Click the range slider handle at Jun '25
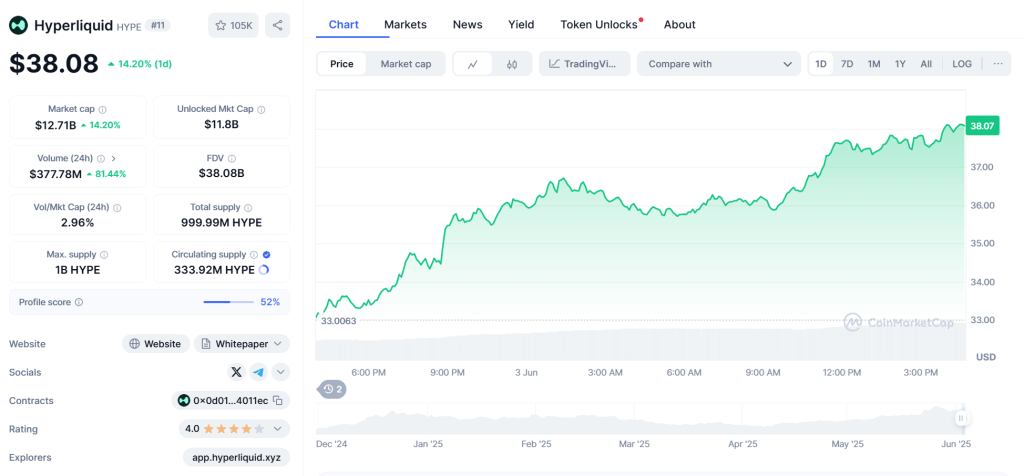Screen dimensions: 1024x476 961,419
